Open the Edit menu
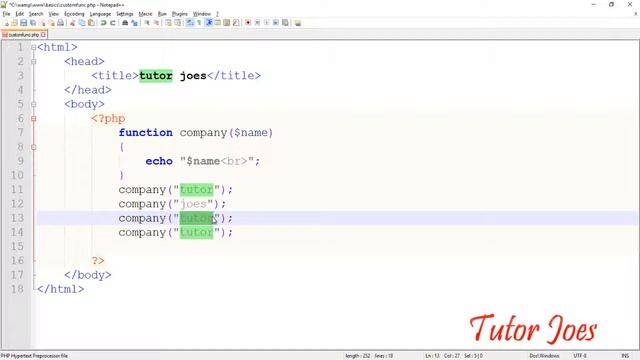 tap(20, 14)
